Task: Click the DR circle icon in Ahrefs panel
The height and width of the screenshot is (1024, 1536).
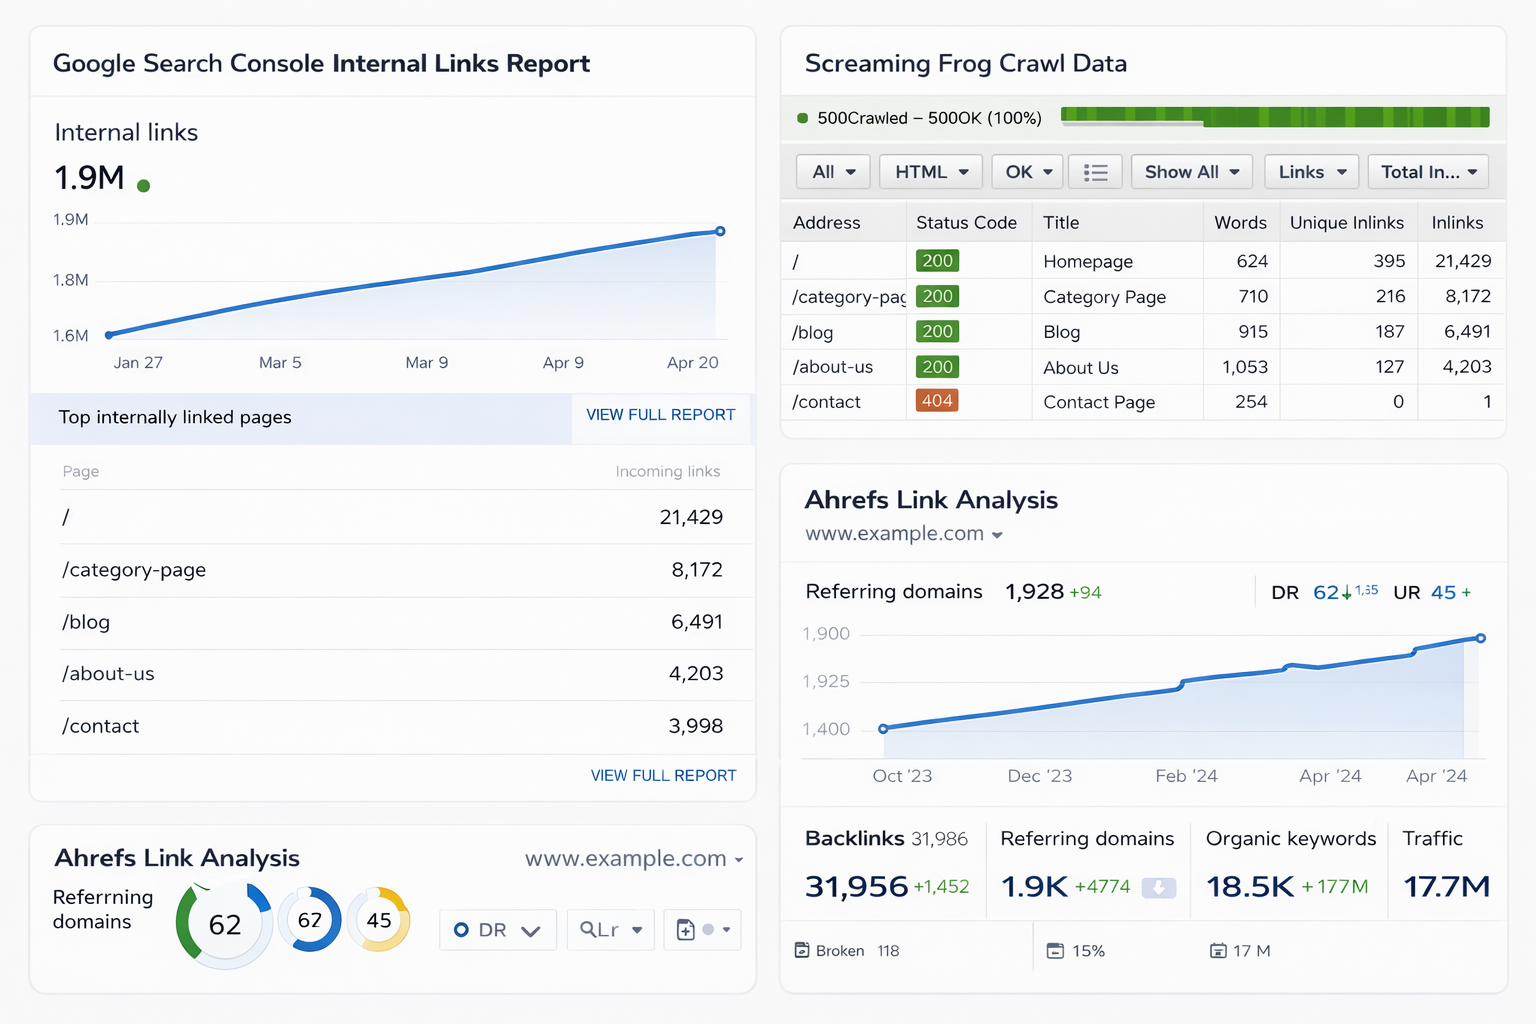Action: 463,929
